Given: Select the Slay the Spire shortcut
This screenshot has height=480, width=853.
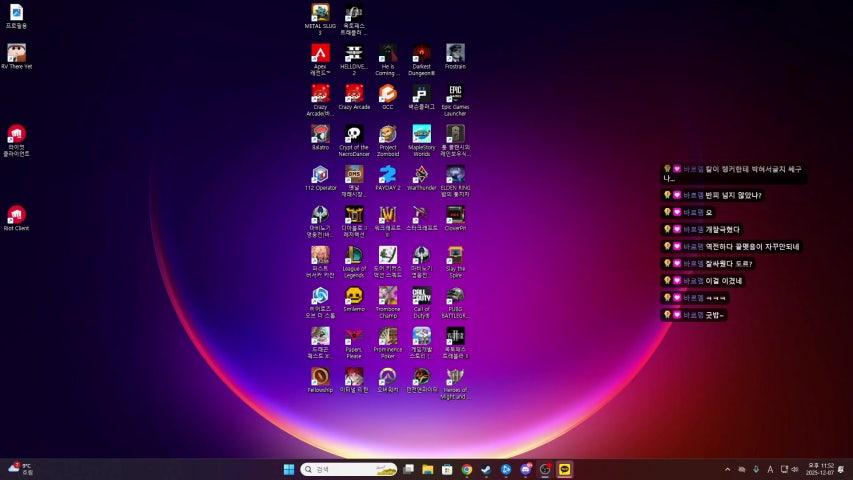Looking at the screenshot, I should click(x=455, y=255).
